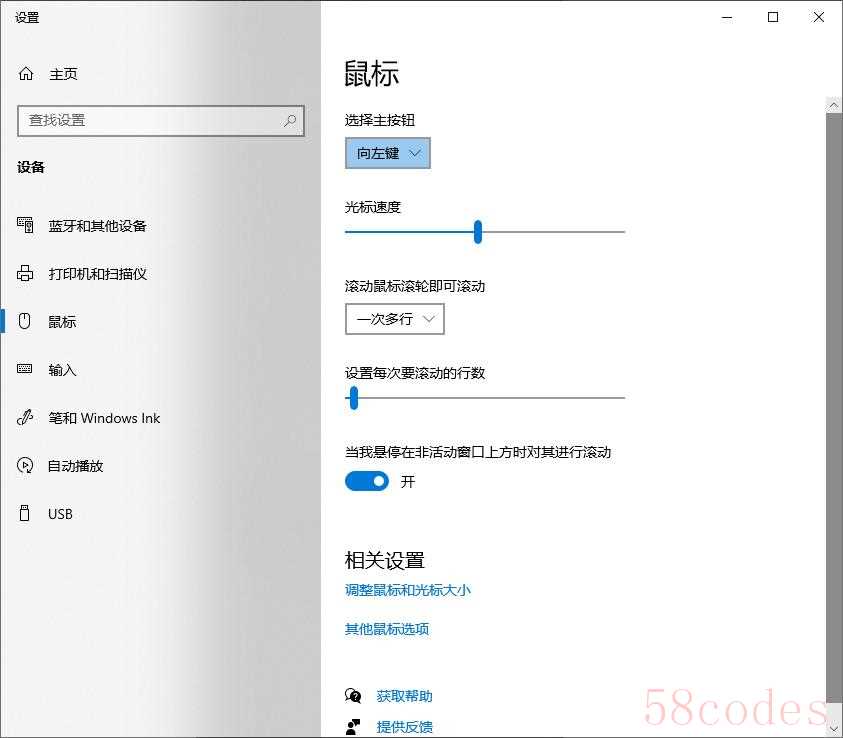The height and width of the screenshot is (738, 843).
Task: Close the 设置 window
Action: click(x=818, y=17)
